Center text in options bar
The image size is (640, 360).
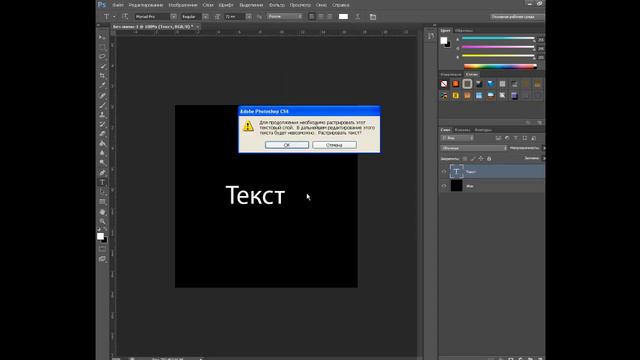[x=321, y=17]
